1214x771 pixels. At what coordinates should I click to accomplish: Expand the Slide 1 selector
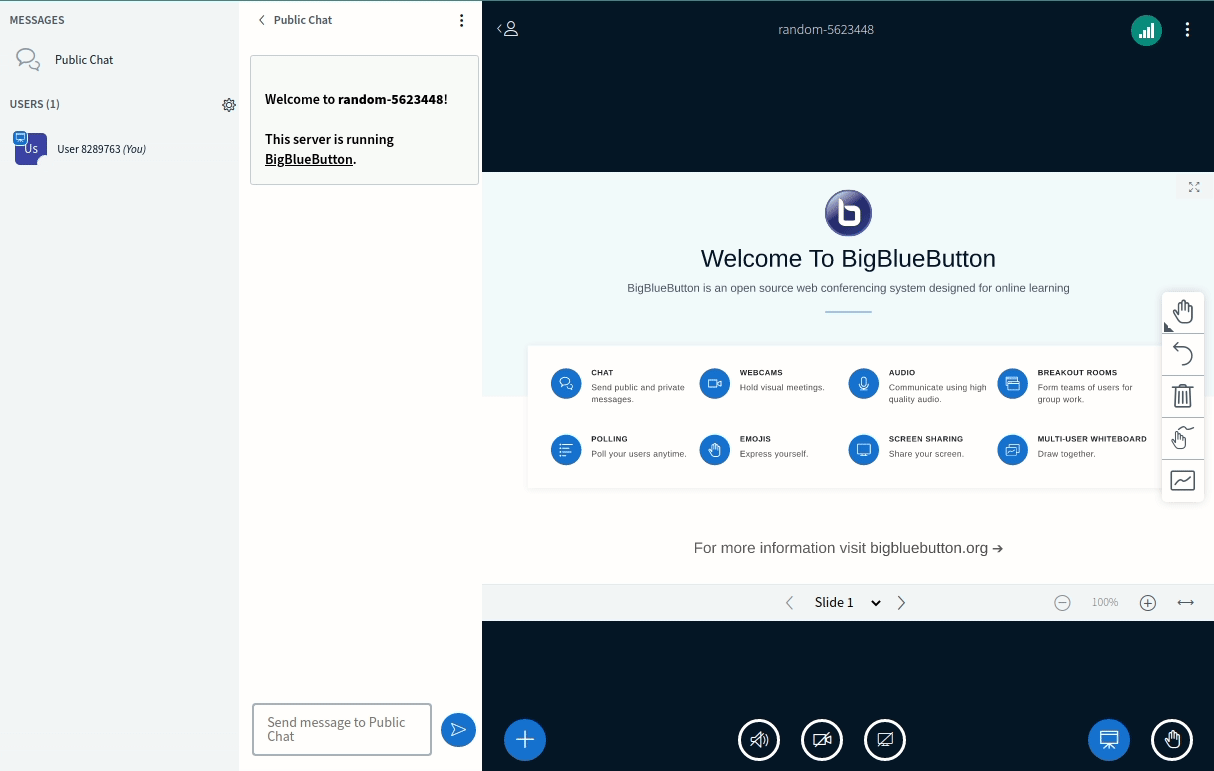(847, 602)
